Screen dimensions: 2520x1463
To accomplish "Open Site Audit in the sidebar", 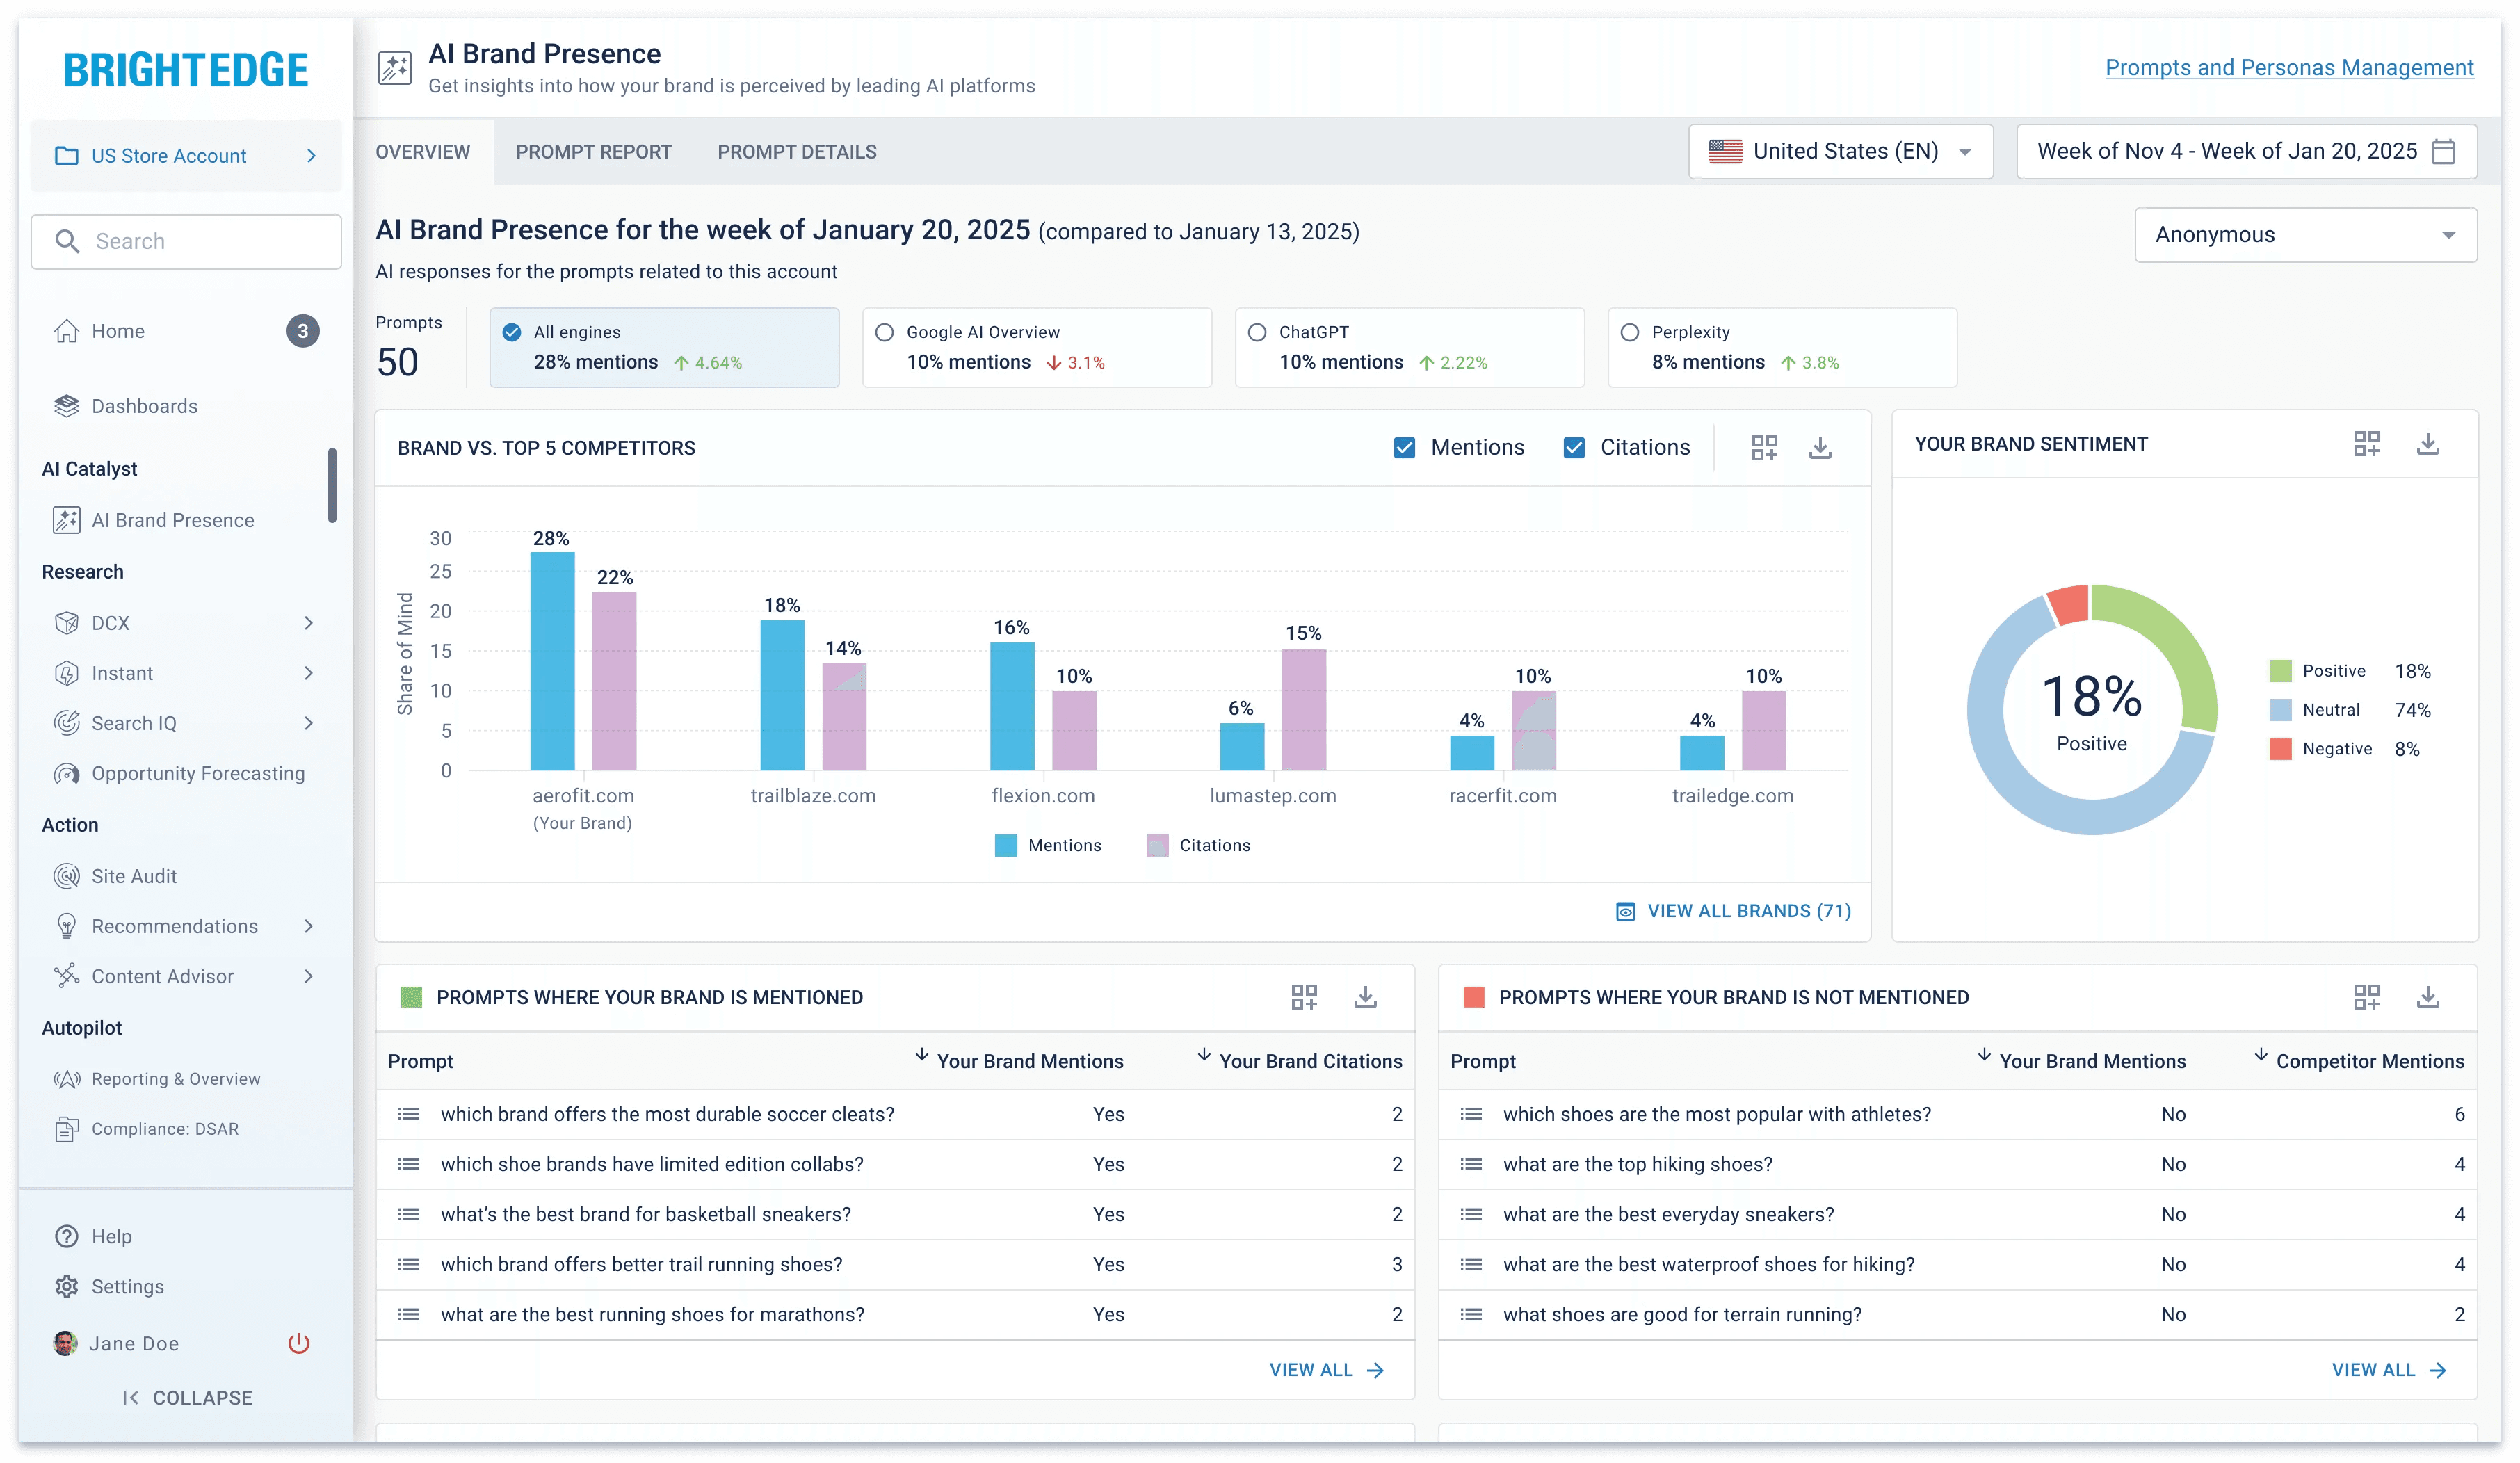I will 134,876.
